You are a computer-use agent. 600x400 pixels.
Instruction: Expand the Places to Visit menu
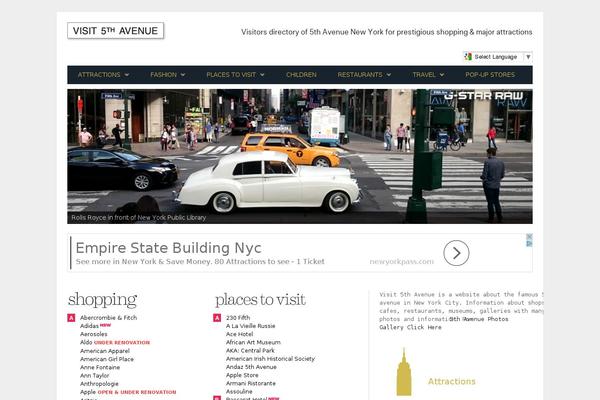click(x=235, y=75)
